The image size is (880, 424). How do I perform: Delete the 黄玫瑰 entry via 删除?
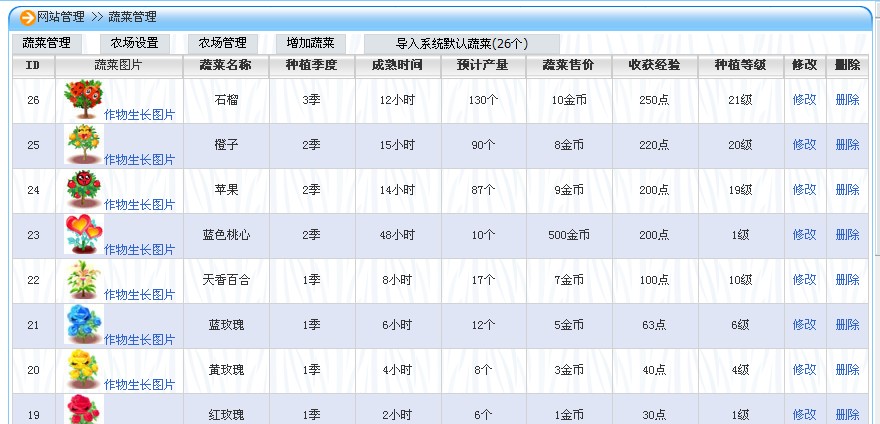(847, 370)
